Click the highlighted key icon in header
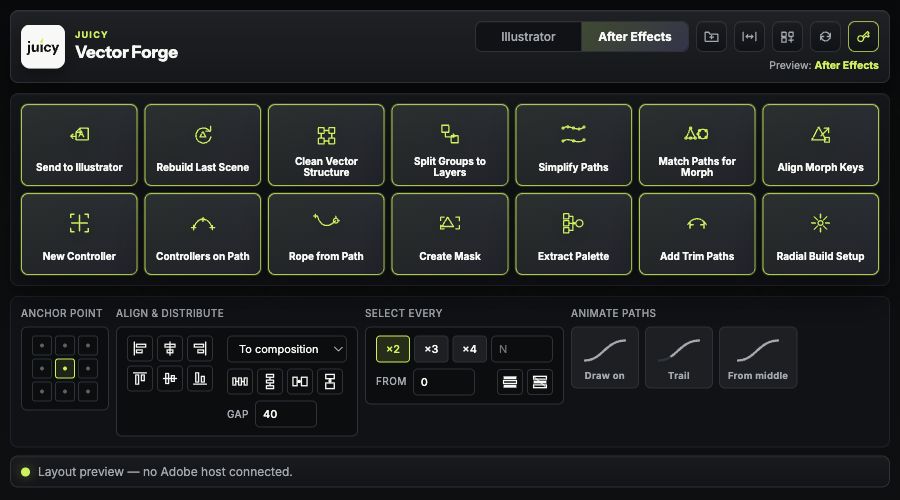900x500 pixels. (x=863, y=37)
